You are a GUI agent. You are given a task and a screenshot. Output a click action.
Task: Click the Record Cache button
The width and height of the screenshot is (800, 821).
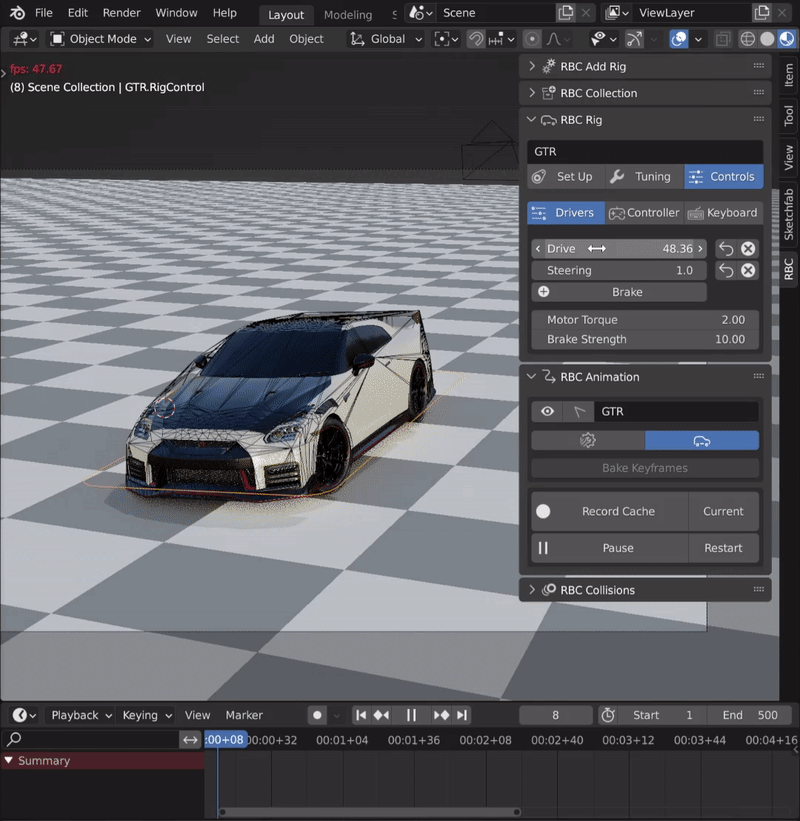[x=609, y=511]
